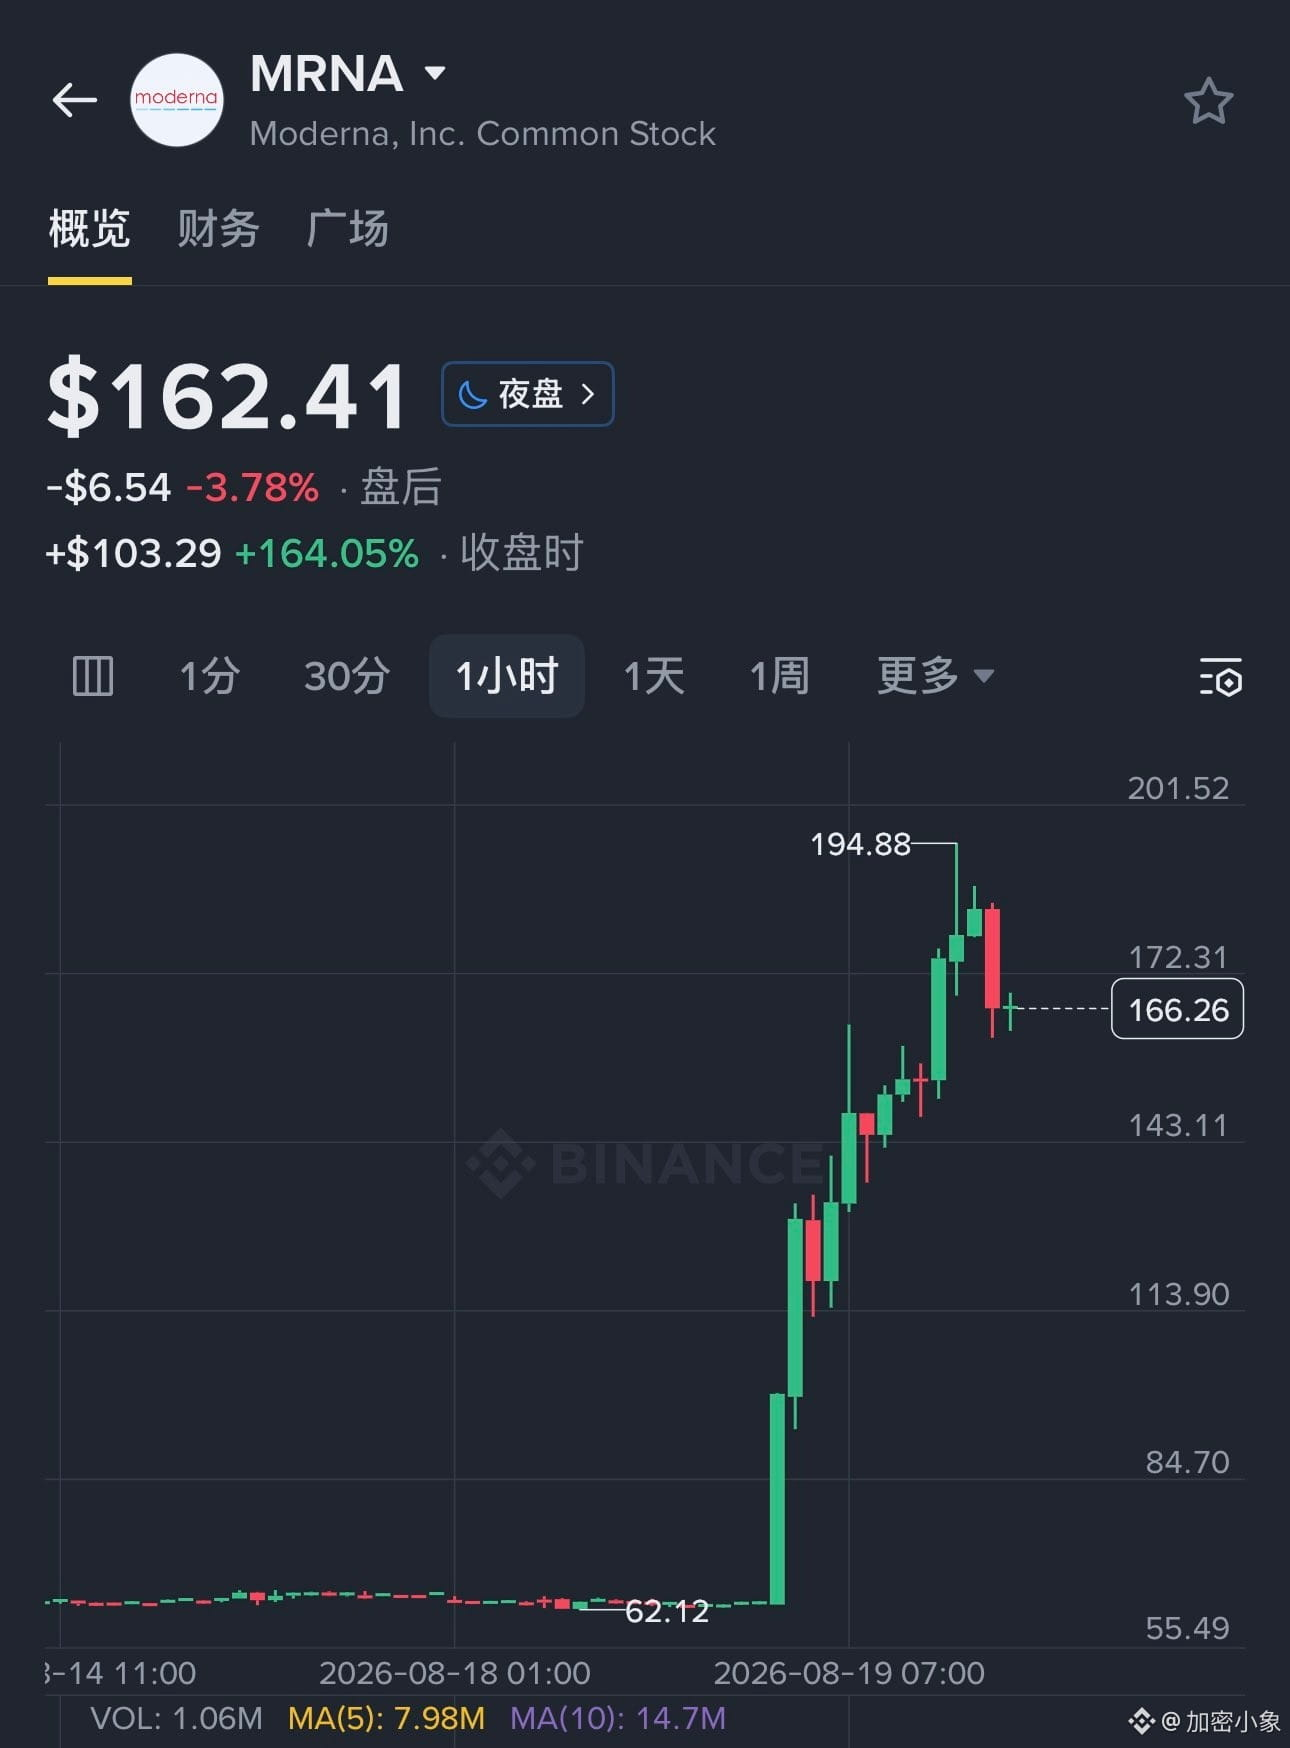This screenshot has height=1748, width=1290.
Task: Open the 夜盘 night session chevron
Action: coord(588,394)
